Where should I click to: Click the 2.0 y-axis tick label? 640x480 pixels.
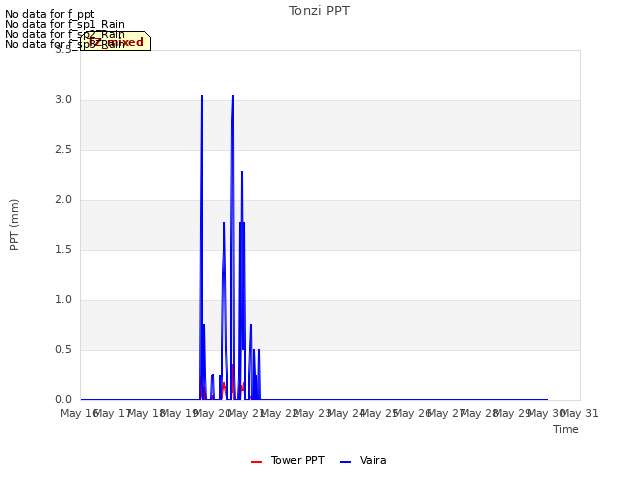click(63, 200)
